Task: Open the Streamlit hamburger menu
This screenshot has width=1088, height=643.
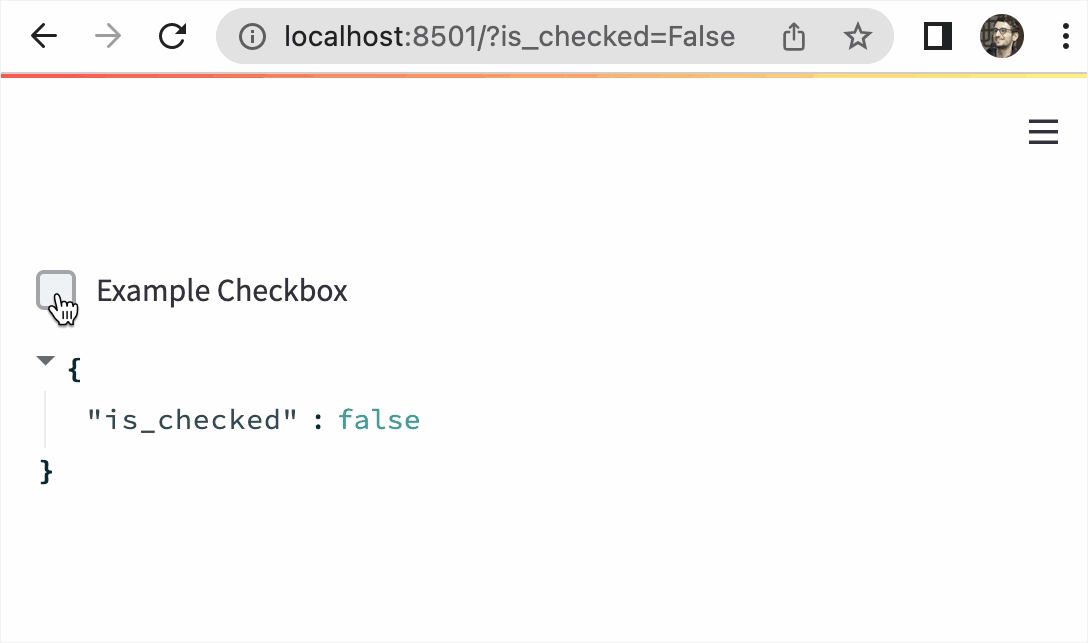Action: tap(1043, 132)
